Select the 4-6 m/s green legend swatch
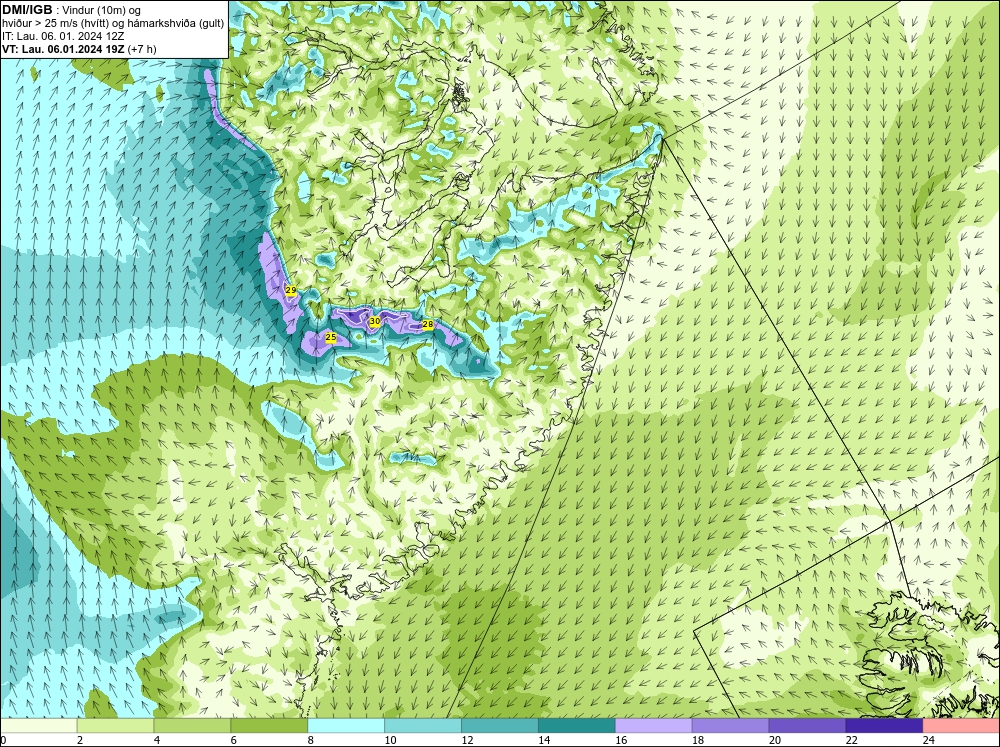Viewport: 1000px width, 747px height. click(192, 726)
